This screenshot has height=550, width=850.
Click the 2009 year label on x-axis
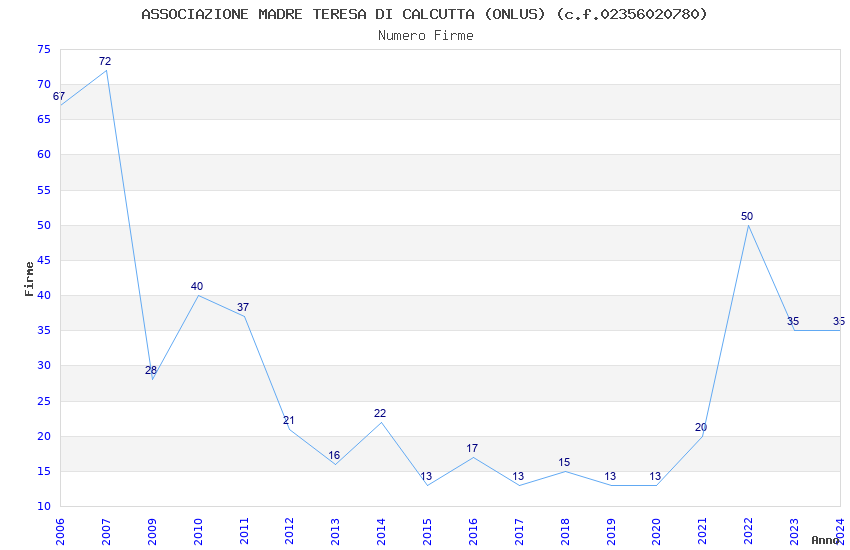click(152, 532)
